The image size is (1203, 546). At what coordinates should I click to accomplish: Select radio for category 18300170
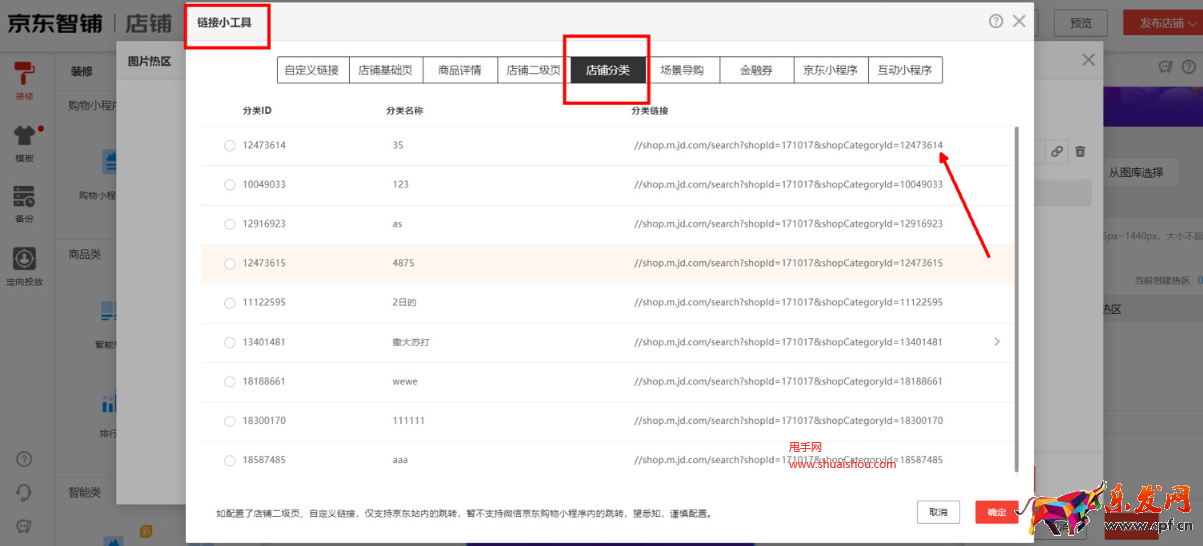229,421
